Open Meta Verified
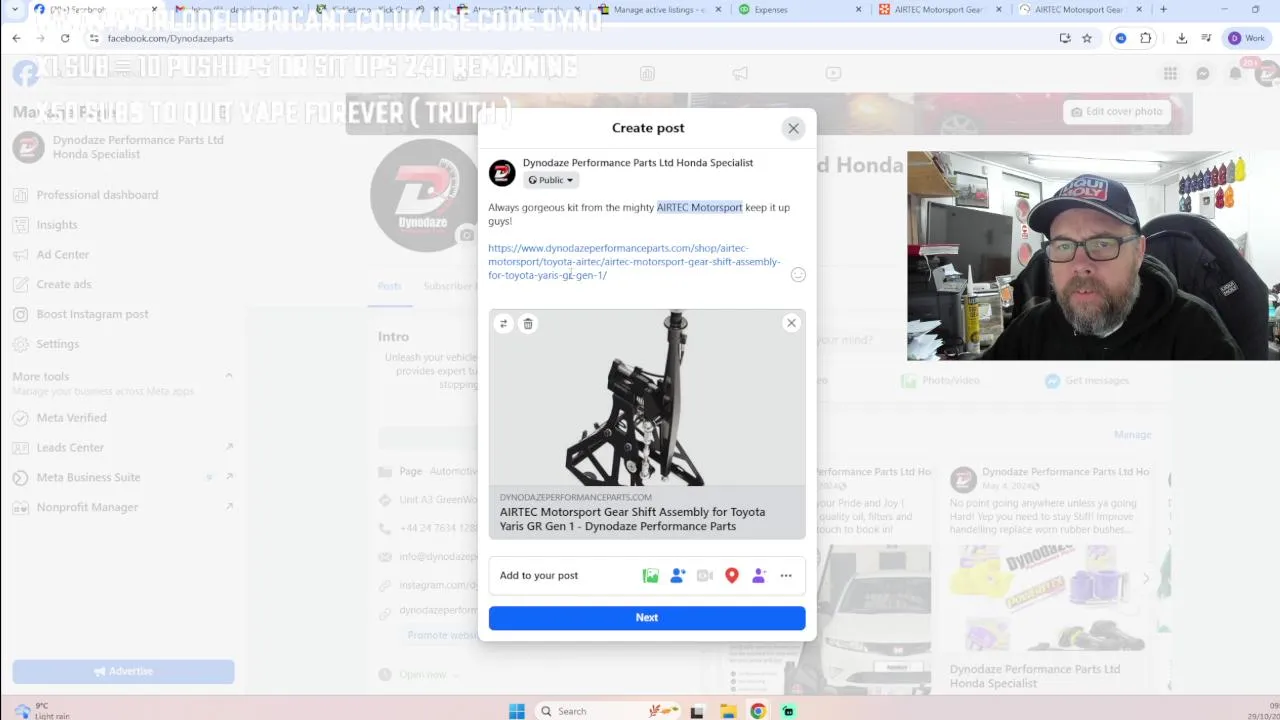1280x720 pixels. [71, 418]
